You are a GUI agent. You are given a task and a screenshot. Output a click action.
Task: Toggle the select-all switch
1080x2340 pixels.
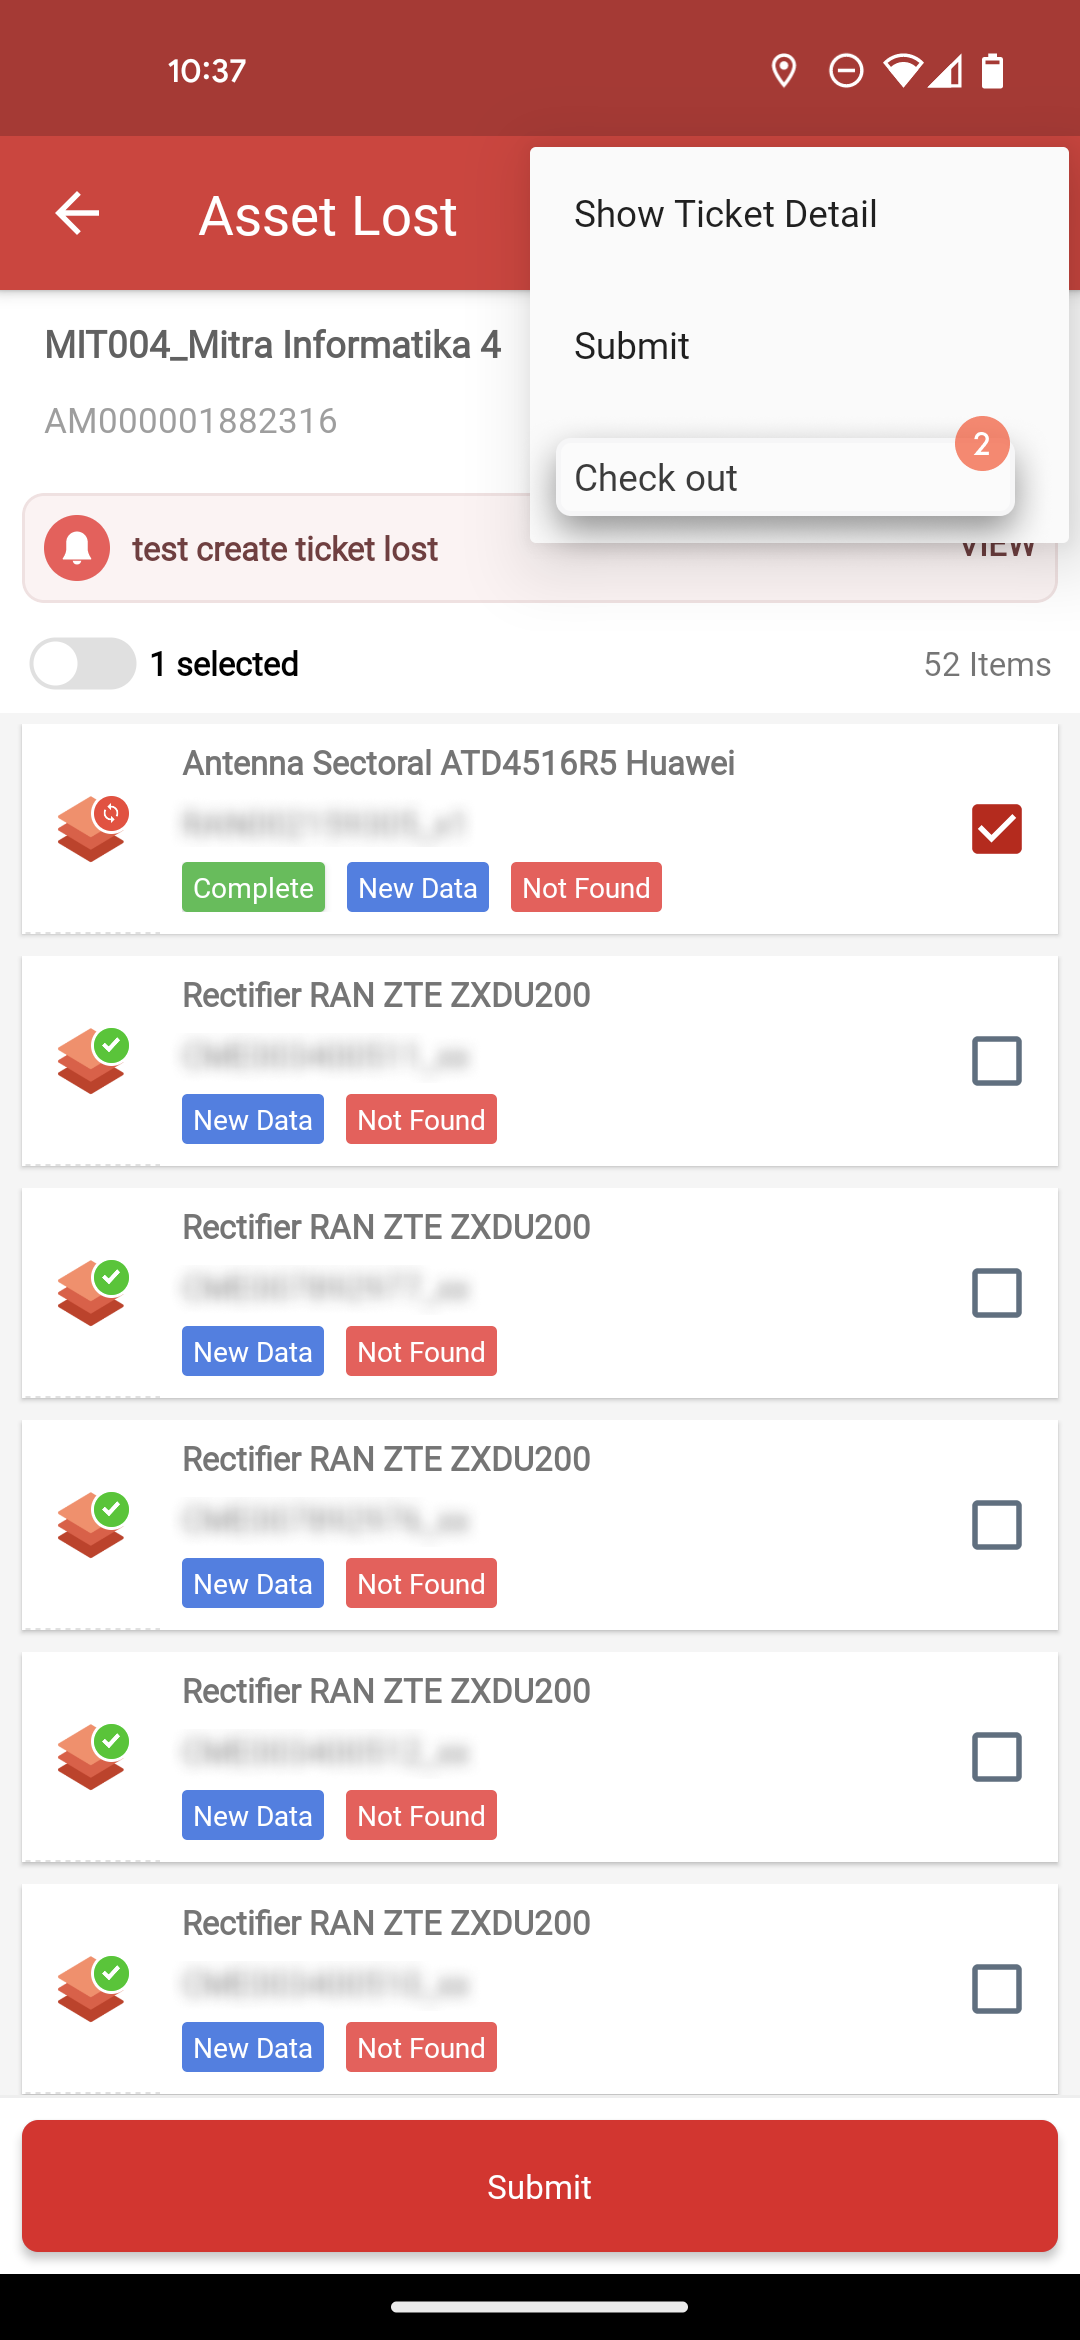83,664
